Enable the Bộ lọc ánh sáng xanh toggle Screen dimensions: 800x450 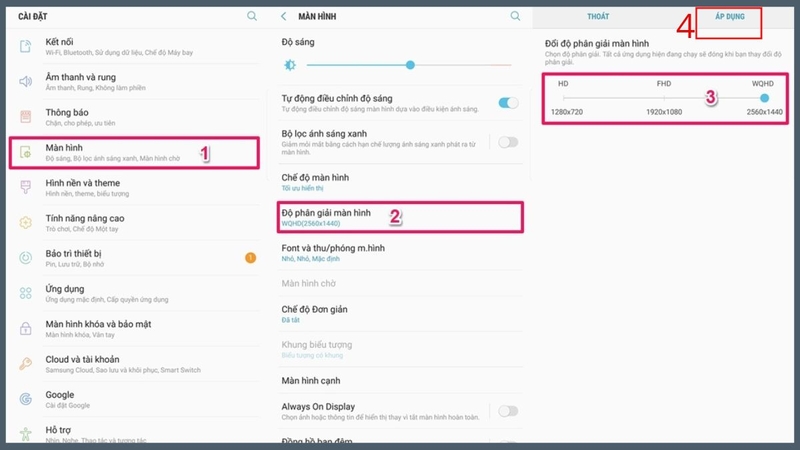click(x=508, y=142)
